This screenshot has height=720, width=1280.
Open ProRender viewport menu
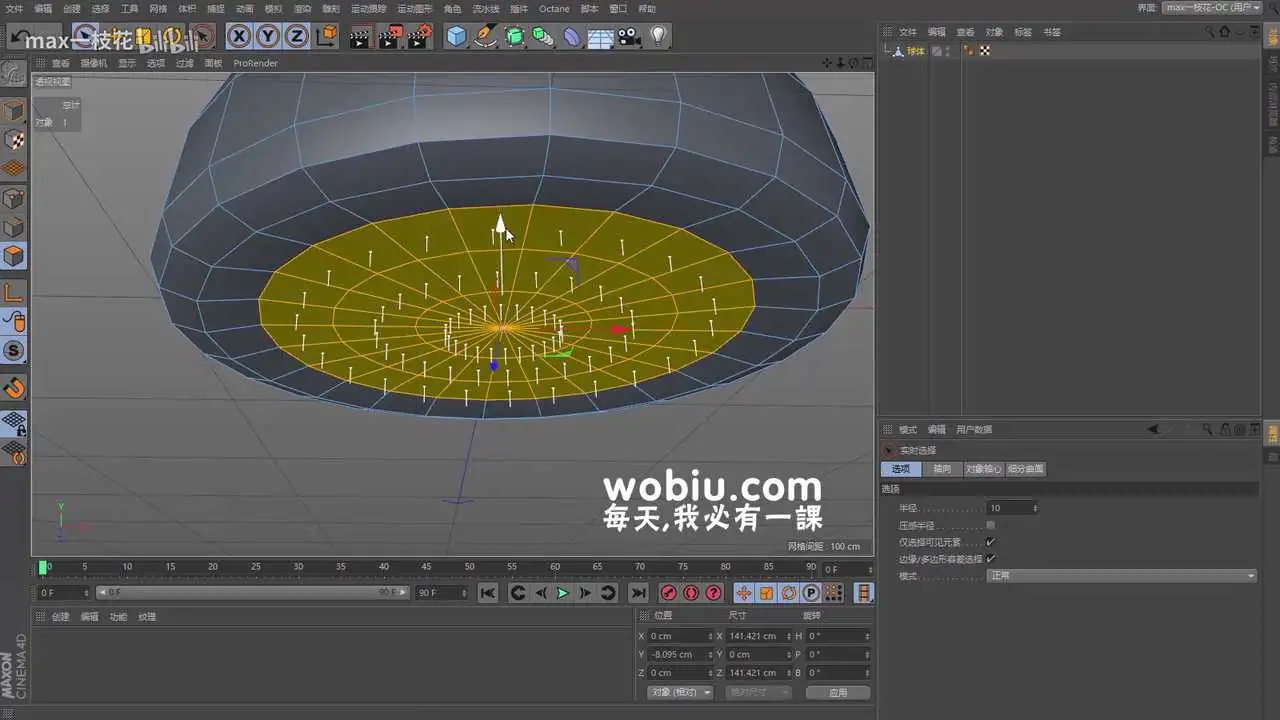coord(256,63)
